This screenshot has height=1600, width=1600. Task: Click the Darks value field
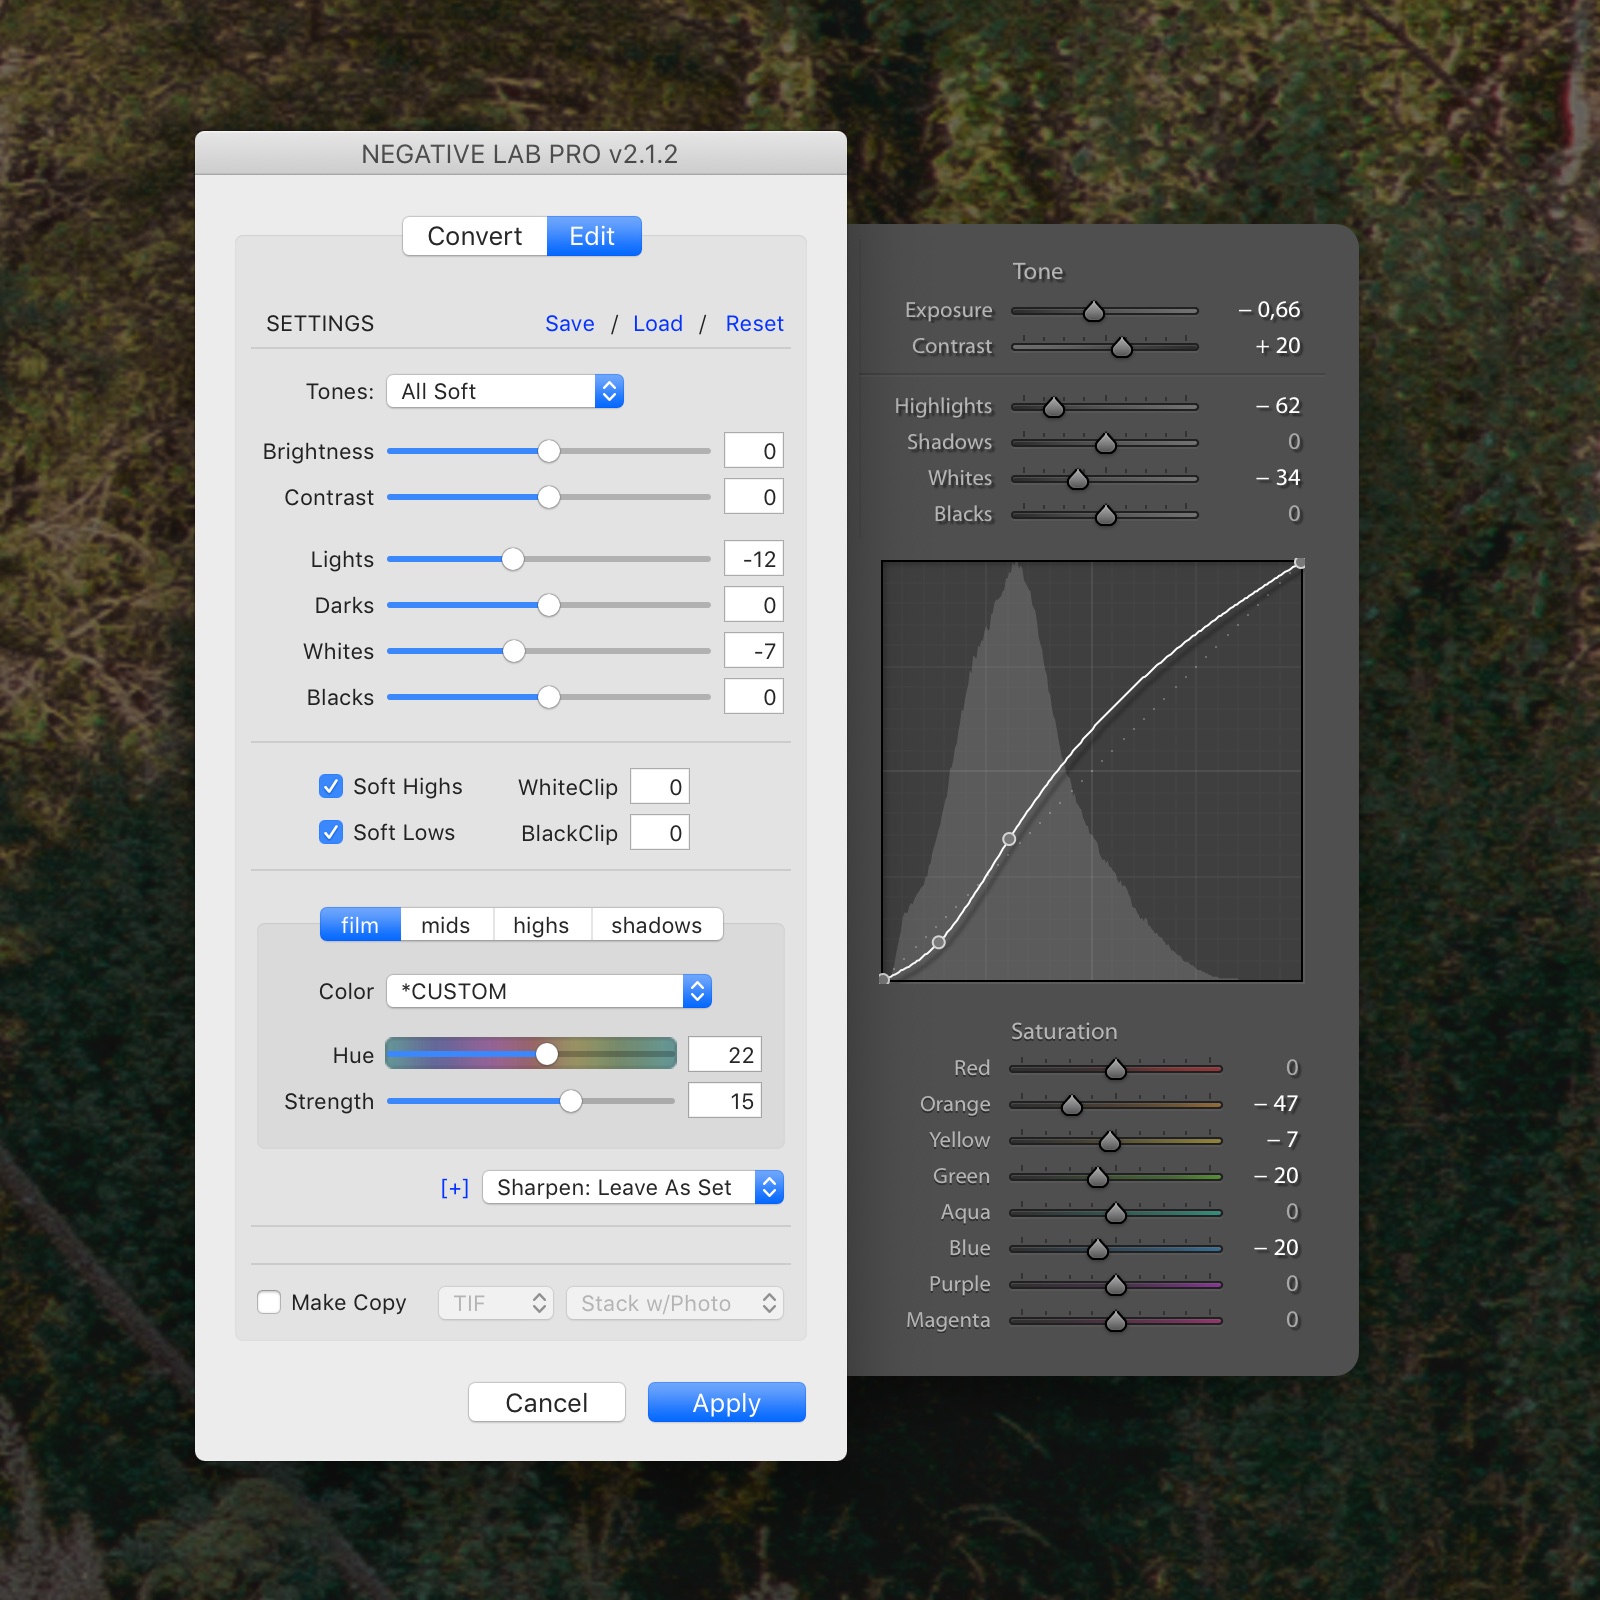coord(754,605)
